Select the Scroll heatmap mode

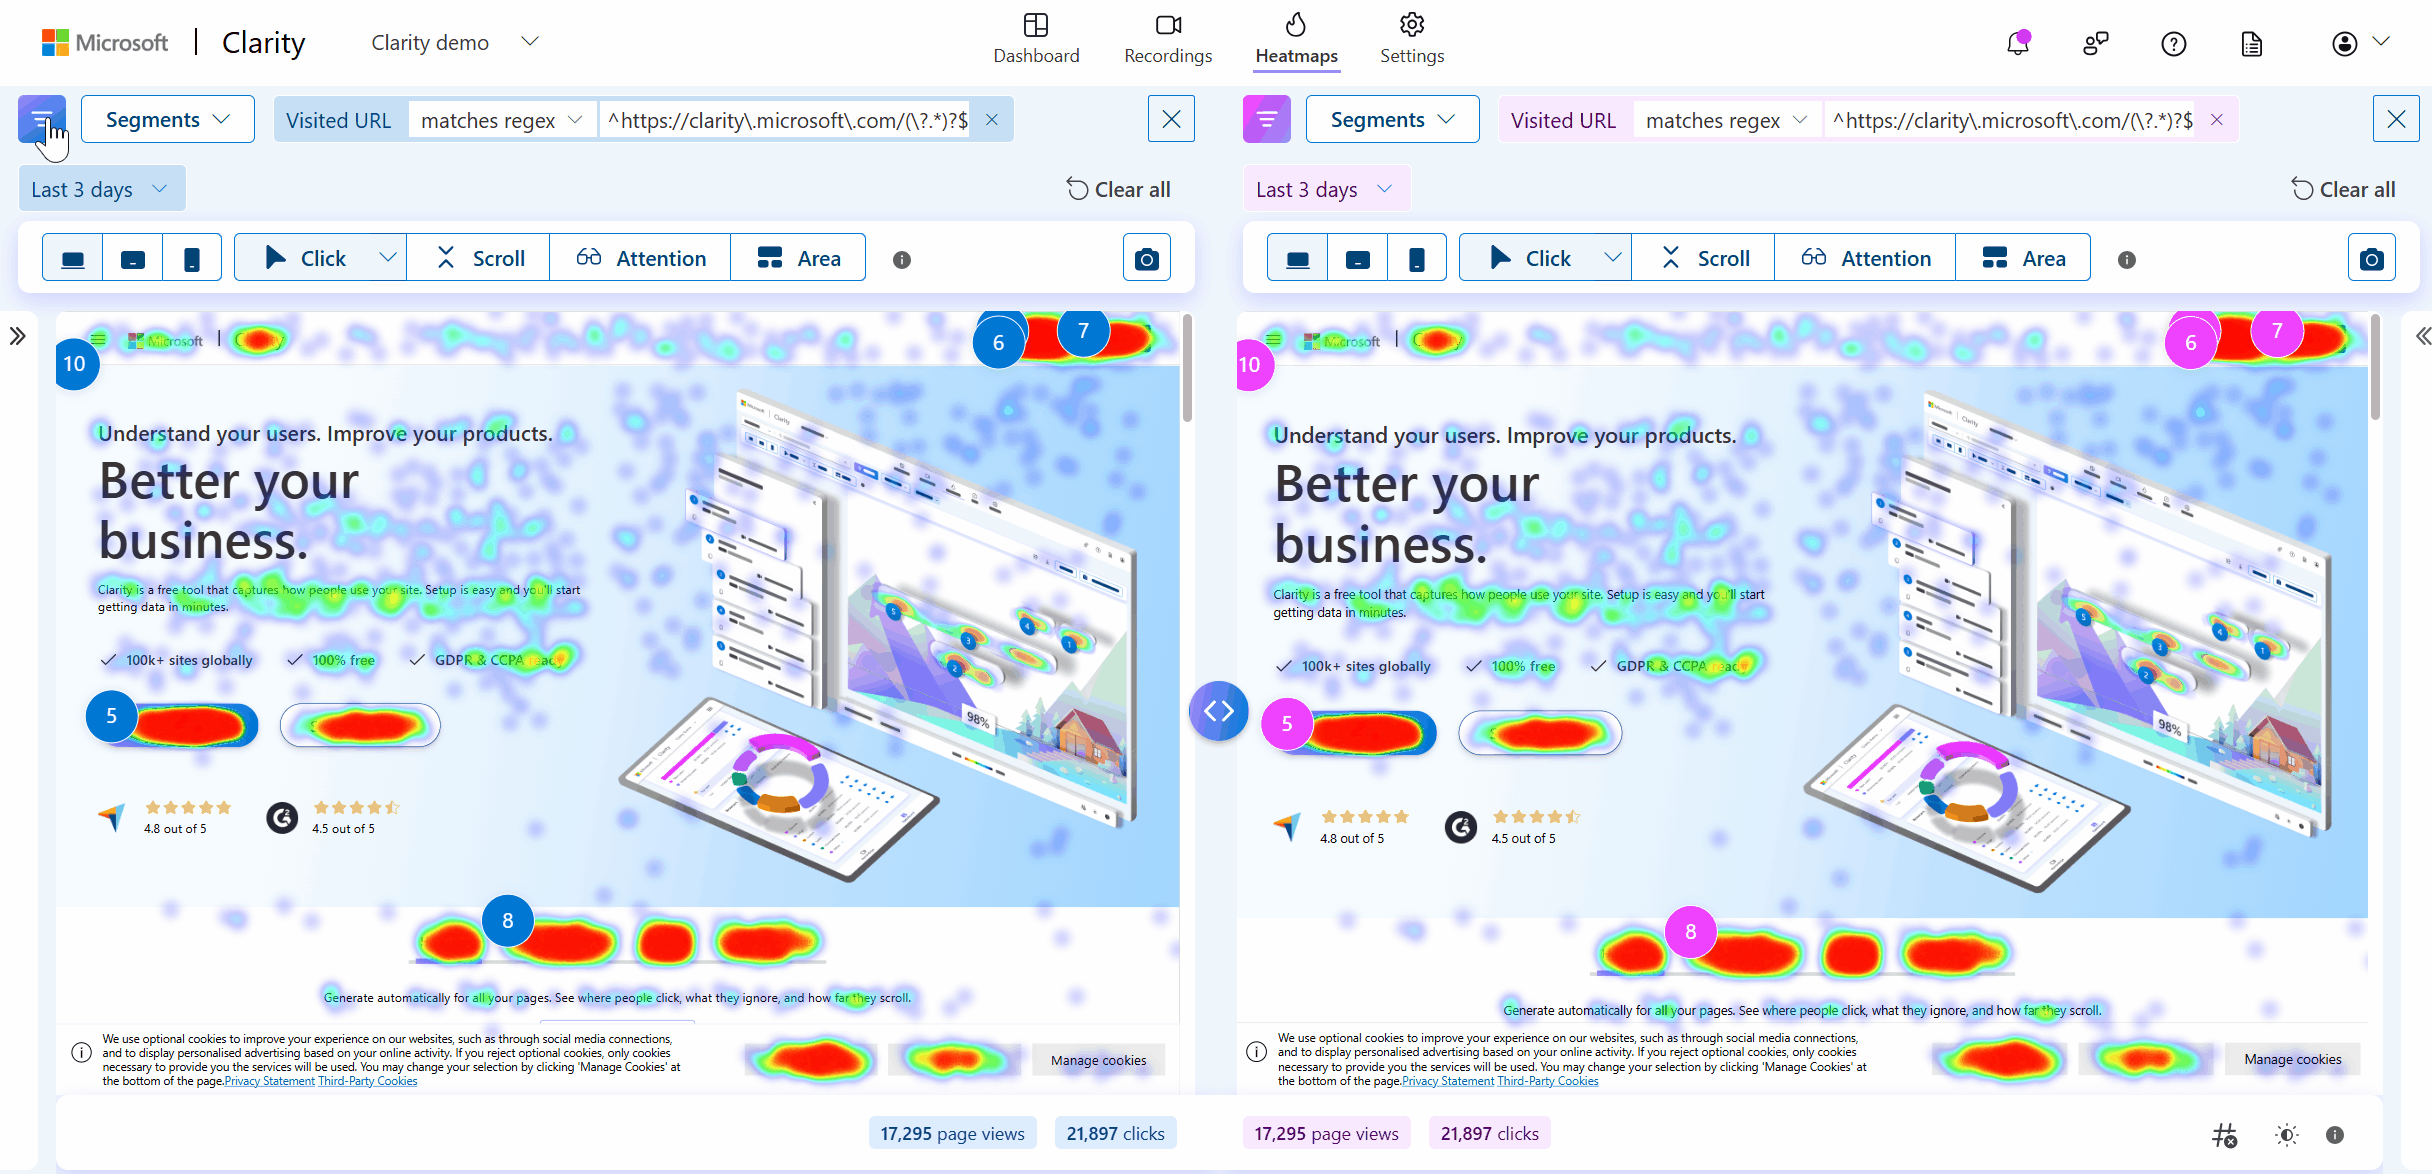[x=482, y=257]
